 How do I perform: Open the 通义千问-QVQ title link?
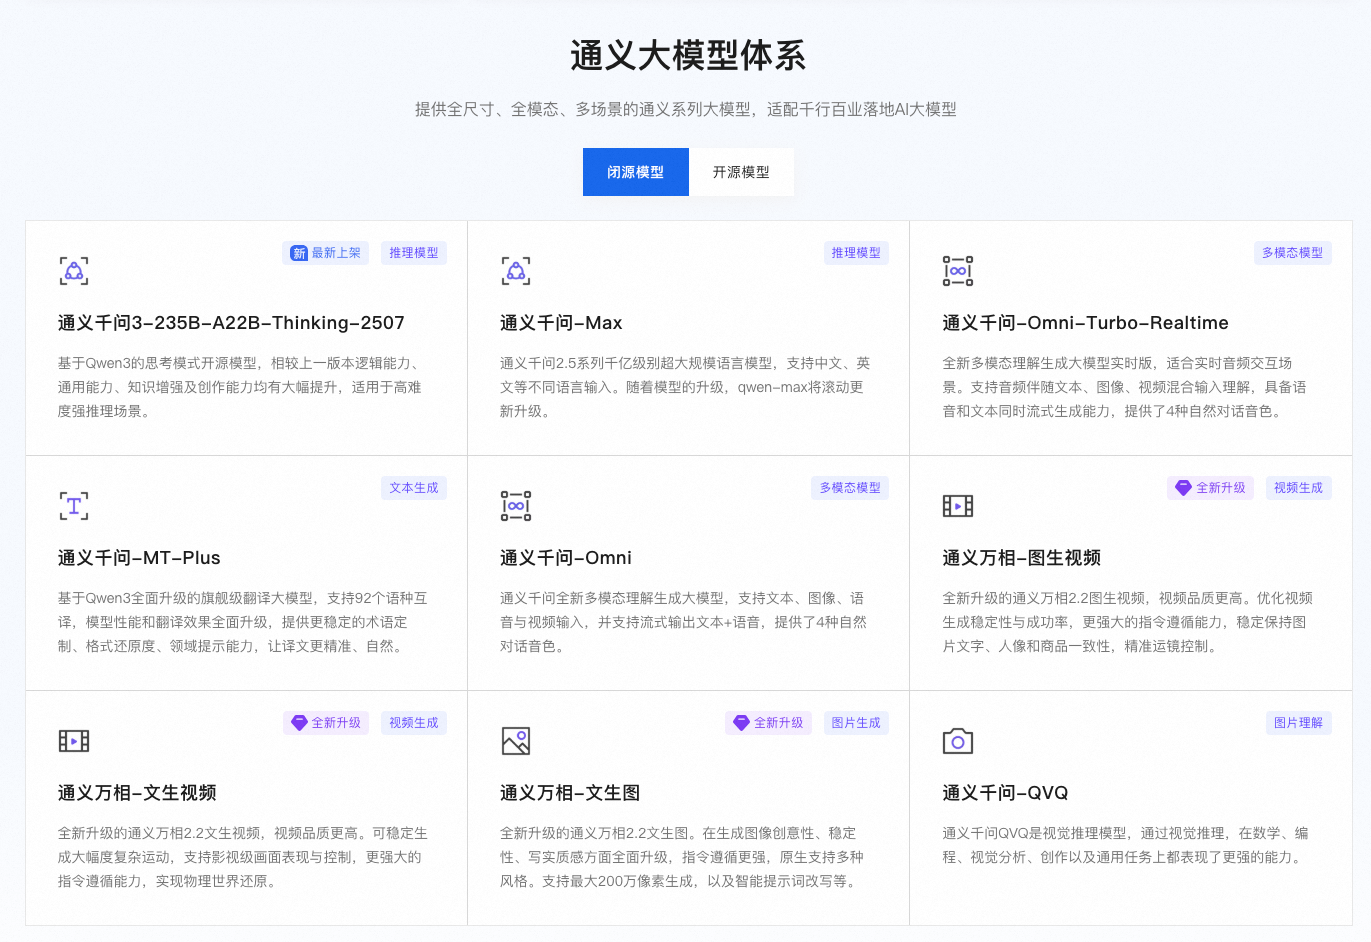(x=1005, y=793)
